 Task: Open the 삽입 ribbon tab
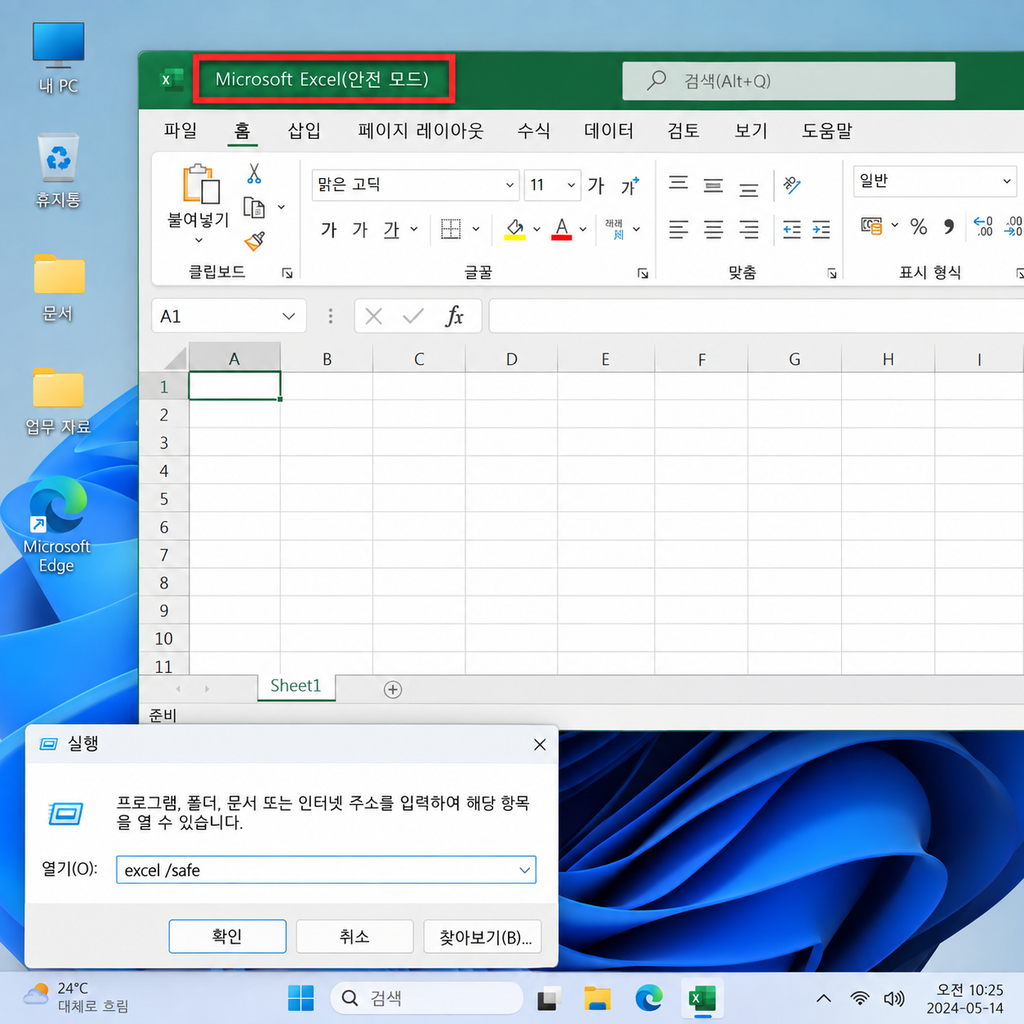pos(304,131)
